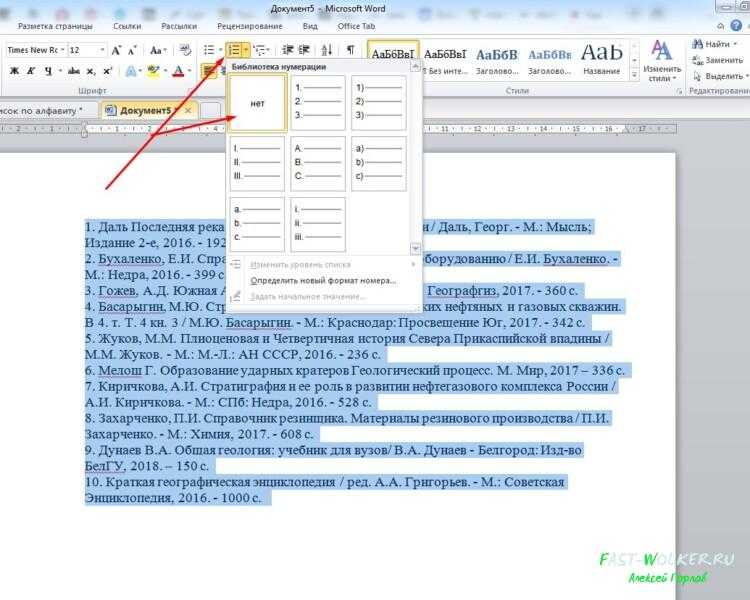This screenshot has width=750, height=600.
Task: Minimize the ribbon with caret icon
Action: point(721,25)
